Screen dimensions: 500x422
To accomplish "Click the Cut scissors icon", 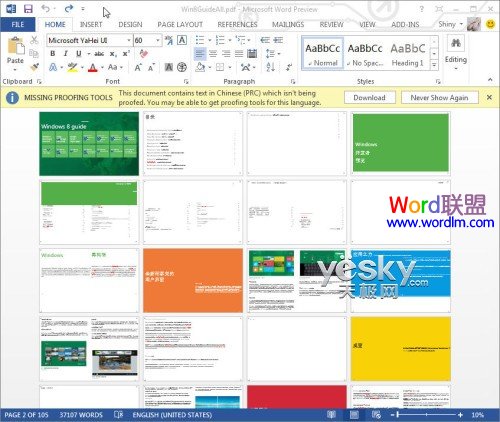I will [x=34, y=40].
